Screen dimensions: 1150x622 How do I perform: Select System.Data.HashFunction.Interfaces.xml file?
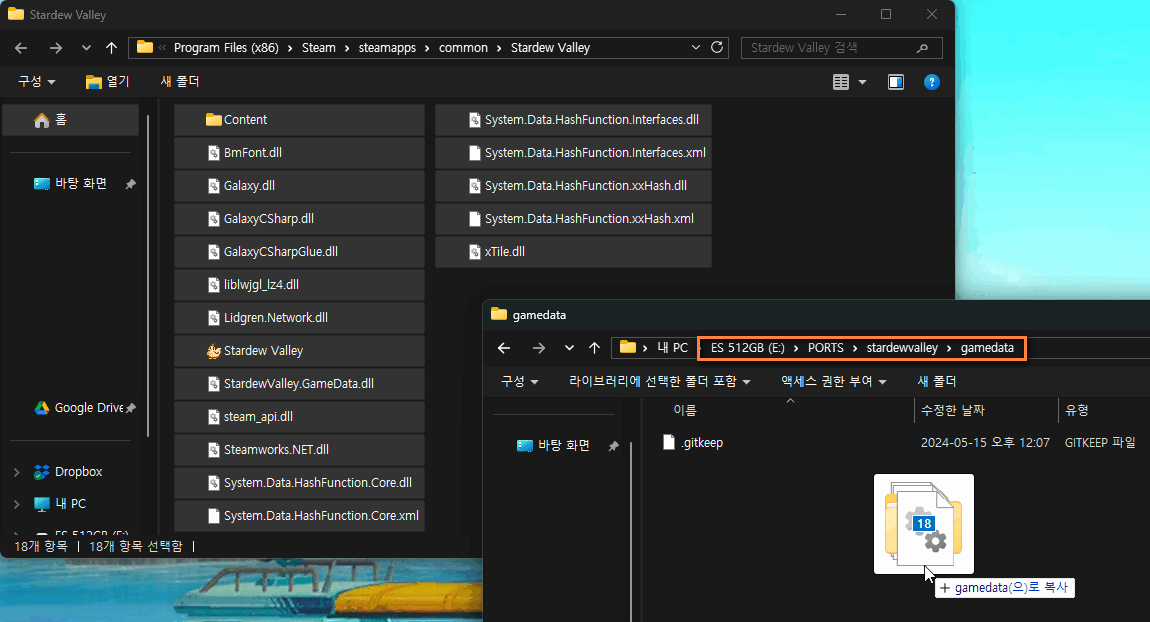pos(574,153)
